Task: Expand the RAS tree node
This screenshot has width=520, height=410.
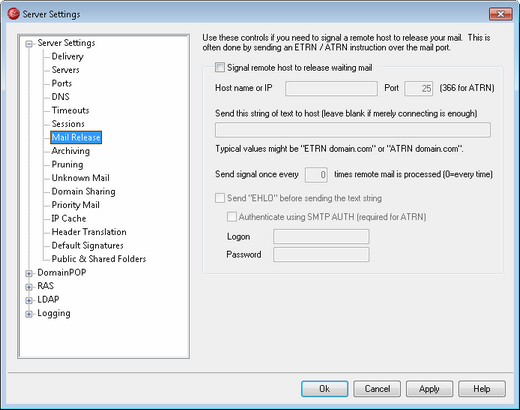Action: (29, 287)
